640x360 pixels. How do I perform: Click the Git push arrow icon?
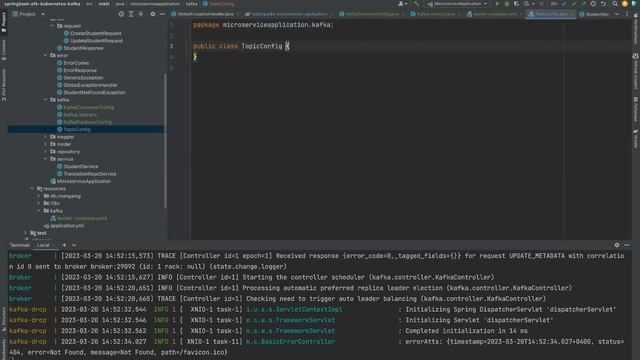tap(584, 4)
